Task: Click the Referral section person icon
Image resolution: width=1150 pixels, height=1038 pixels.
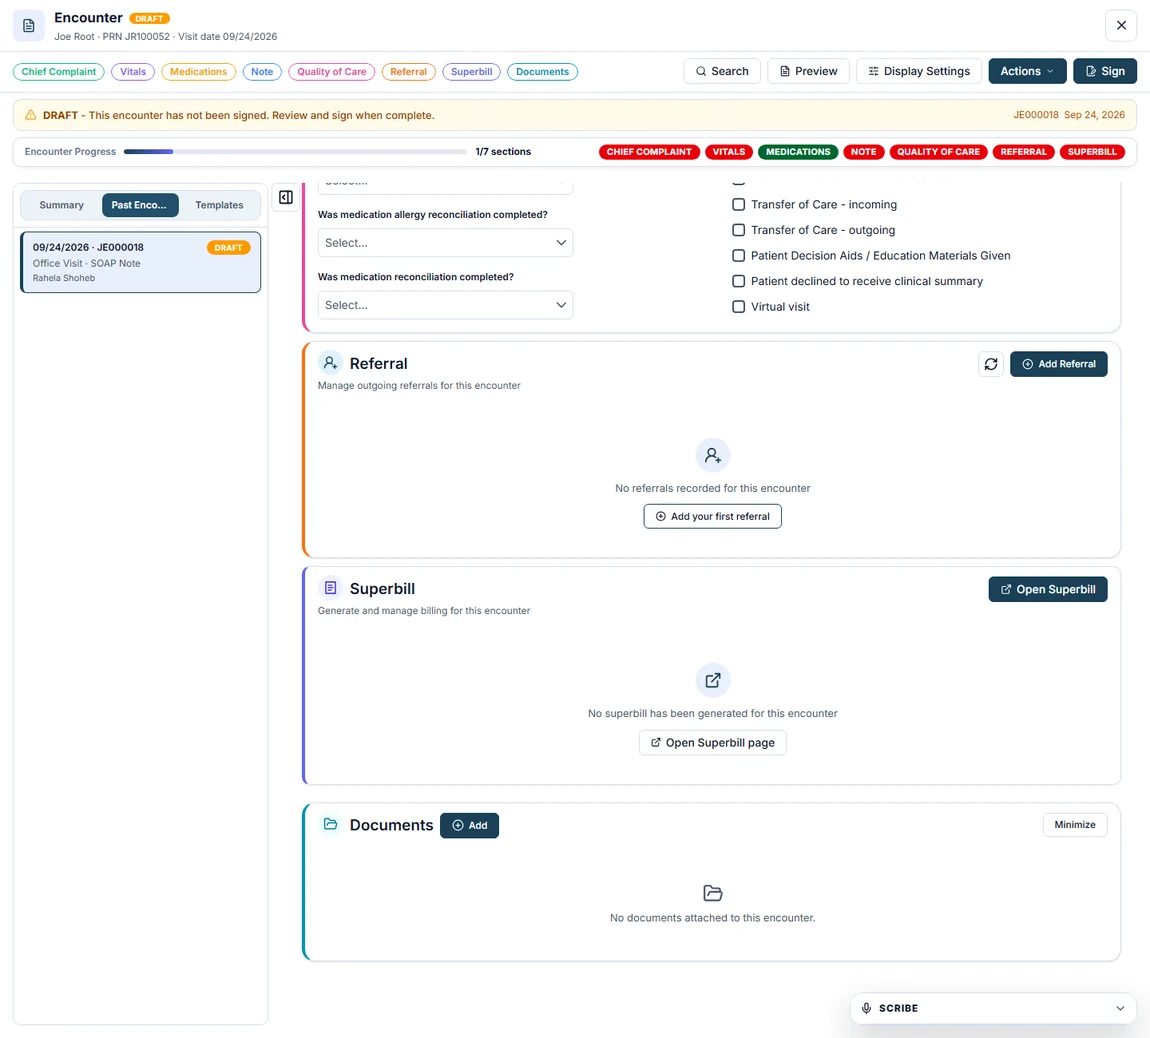Action: (330, 363)
